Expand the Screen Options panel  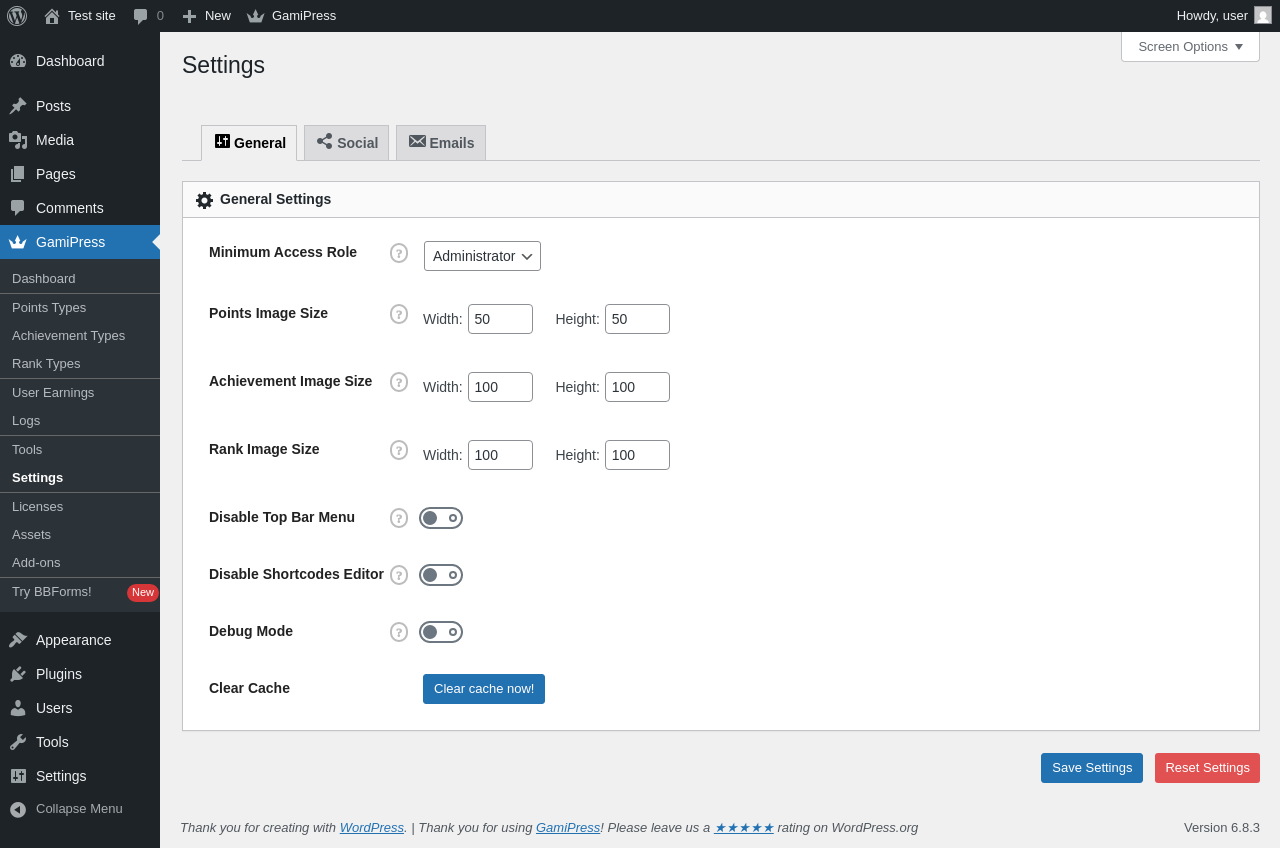(1190, 47)
